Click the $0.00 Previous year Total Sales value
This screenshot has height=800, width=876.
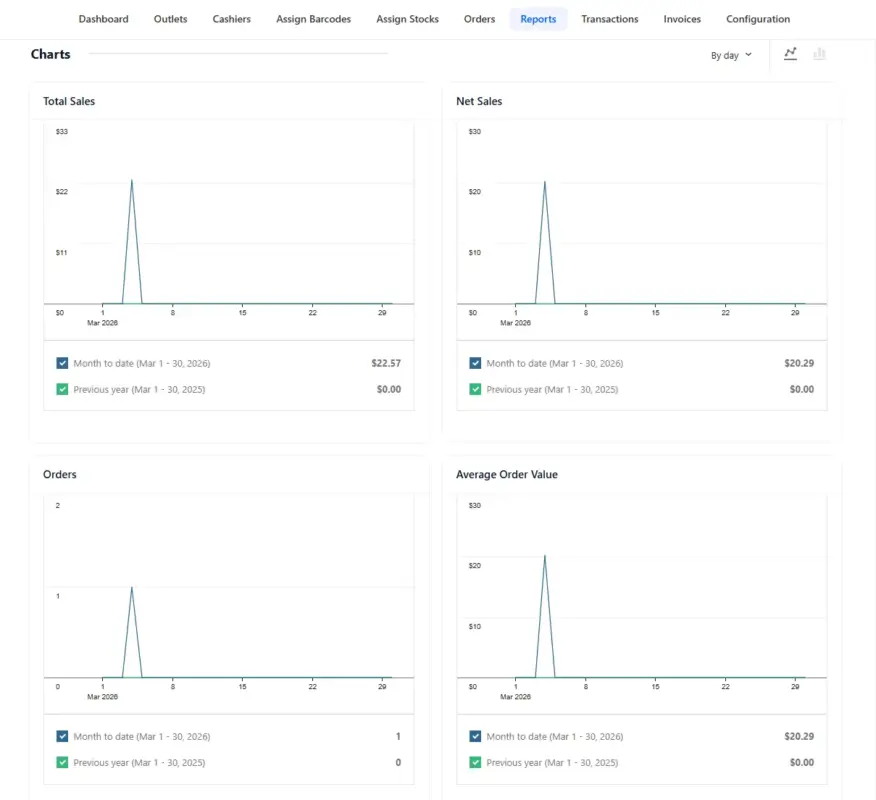(389, 389)
